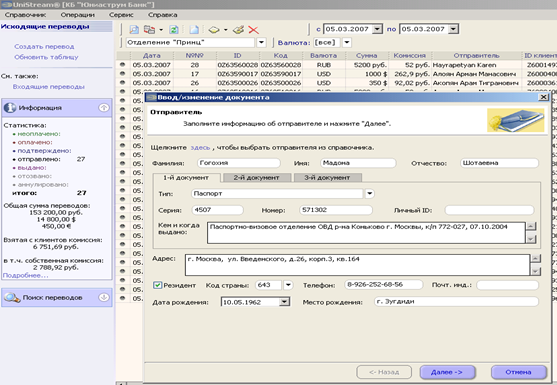Click the green refresh toolbar icon
557x385 pixels.
pyautogui.click(x=173, y=29)
